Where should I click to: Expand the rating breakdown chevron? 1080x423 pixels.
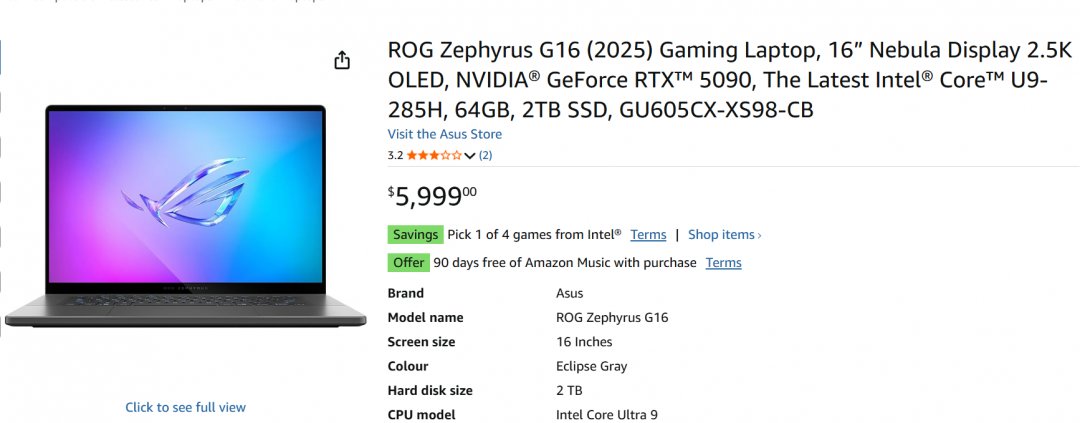(x=470, y=156)
